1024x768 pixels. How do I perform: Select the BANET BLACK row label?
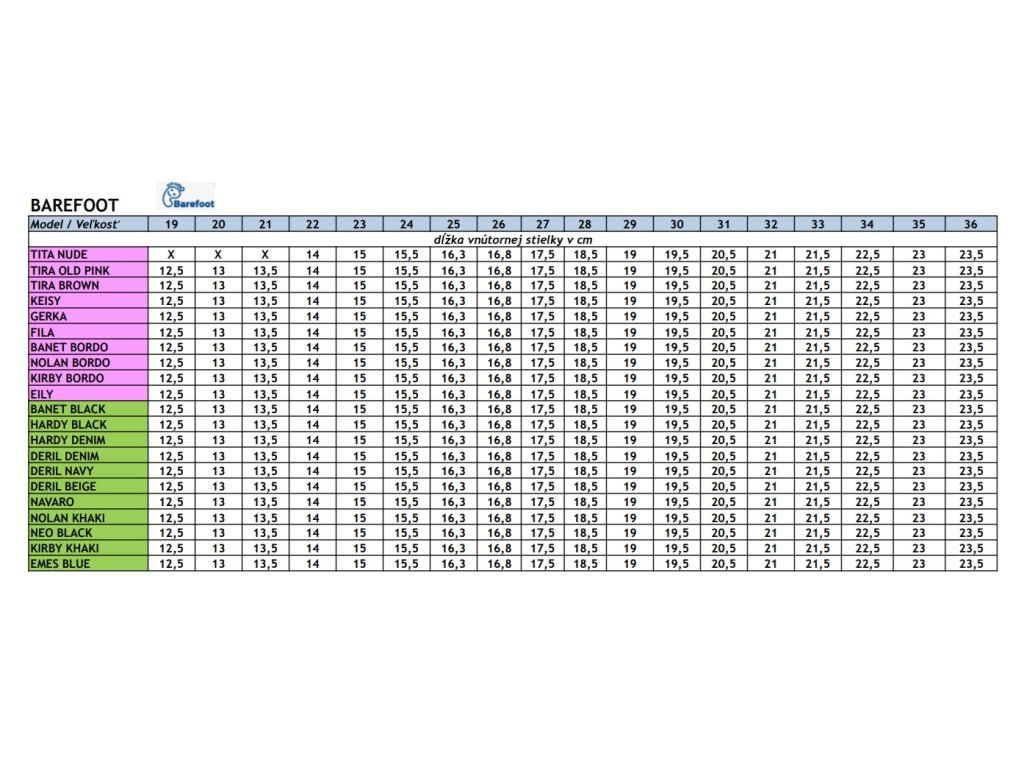pos(88,409)
